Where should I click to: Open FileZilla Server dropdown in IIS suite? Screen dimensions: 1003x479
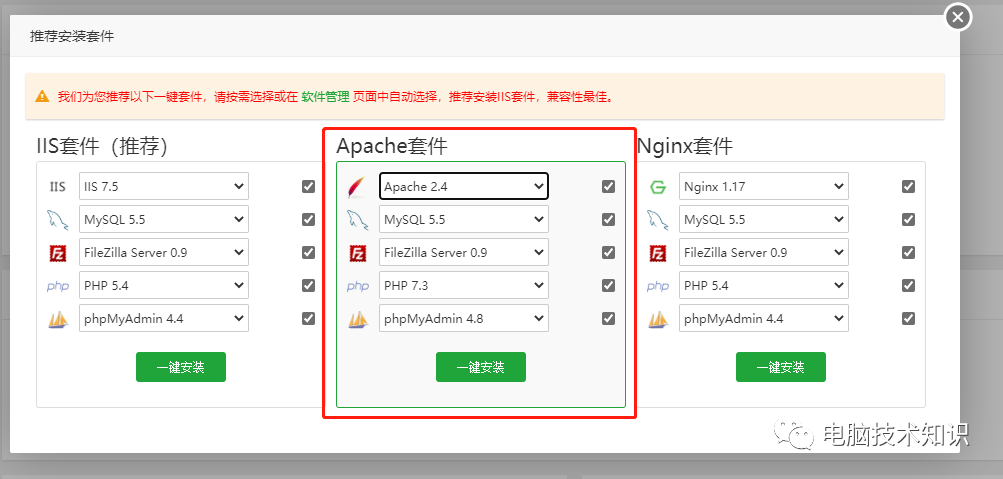tap(164, 252)
